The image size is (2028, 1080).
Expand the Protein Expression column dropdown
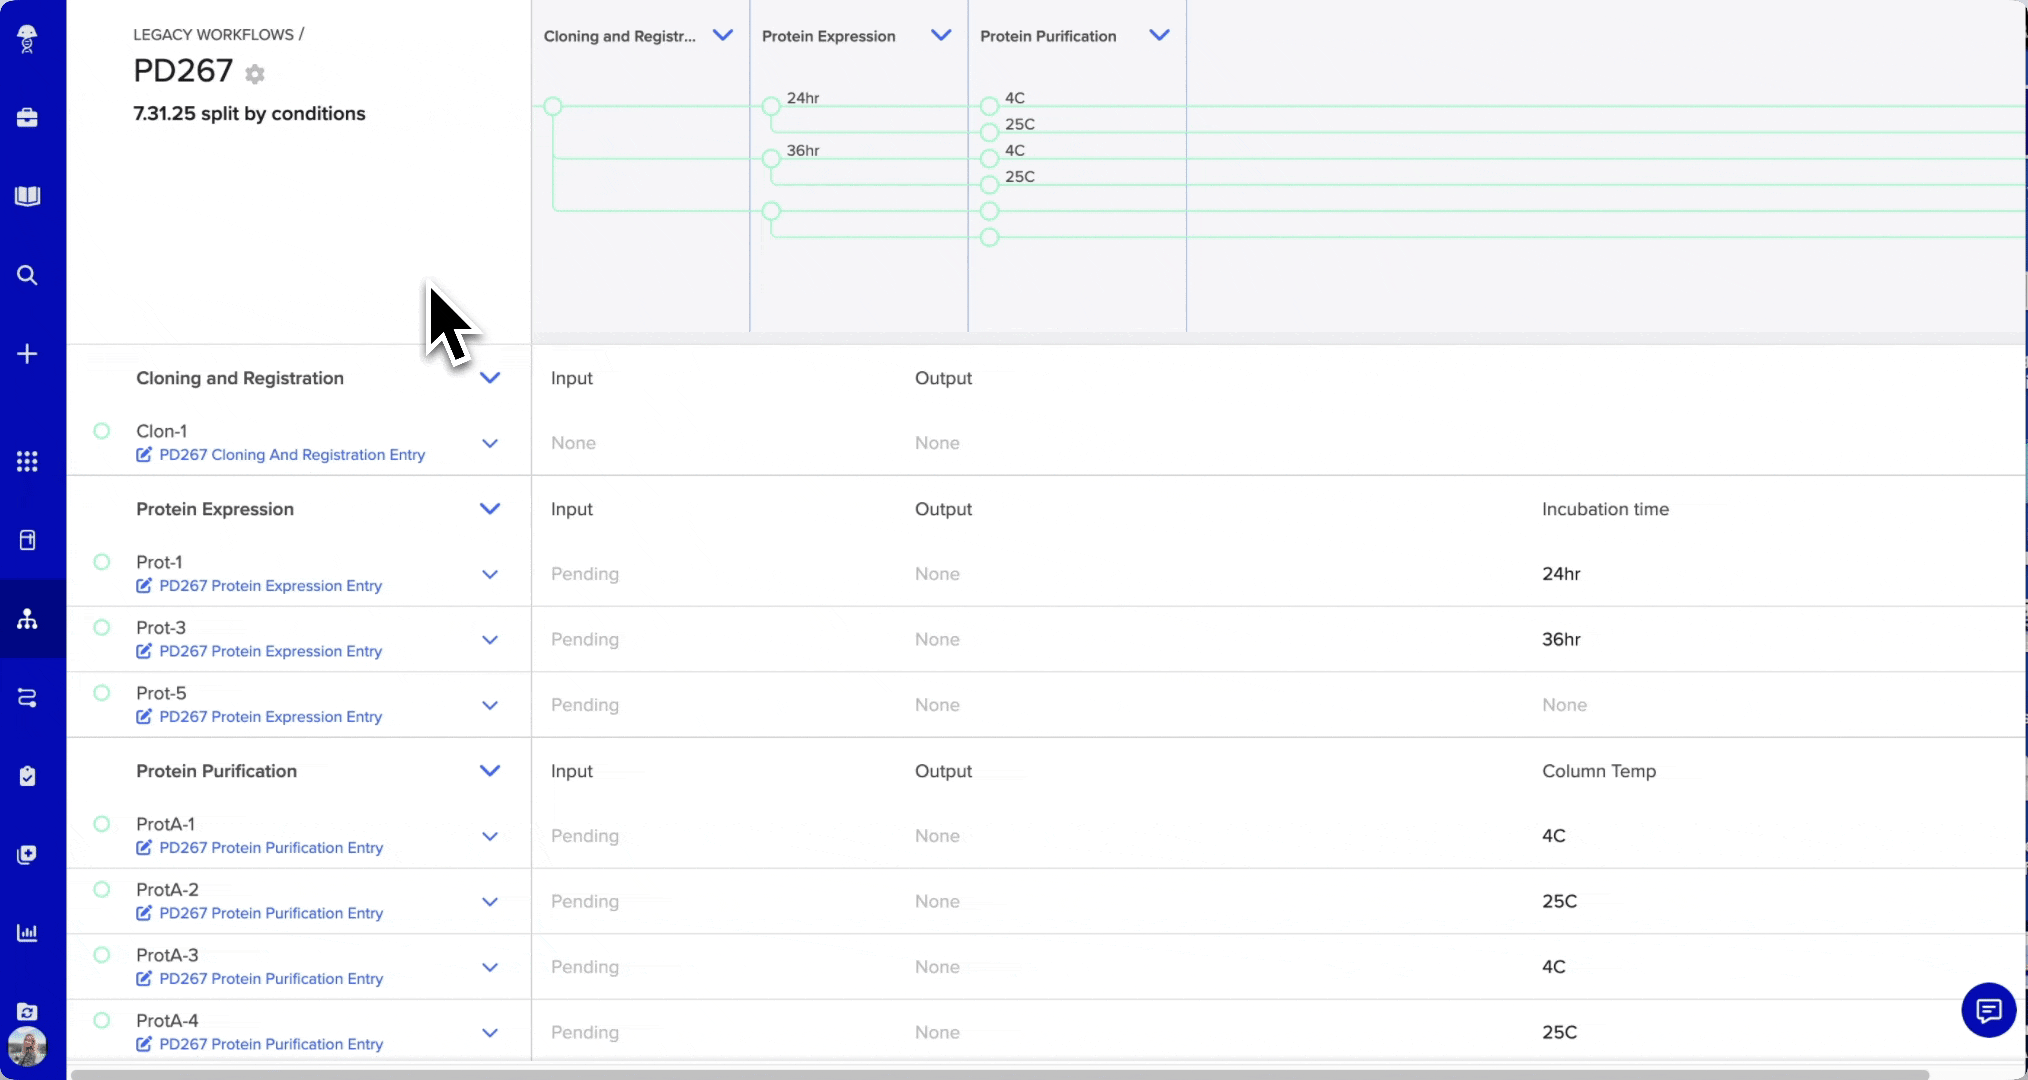click(x=941, y=35)
